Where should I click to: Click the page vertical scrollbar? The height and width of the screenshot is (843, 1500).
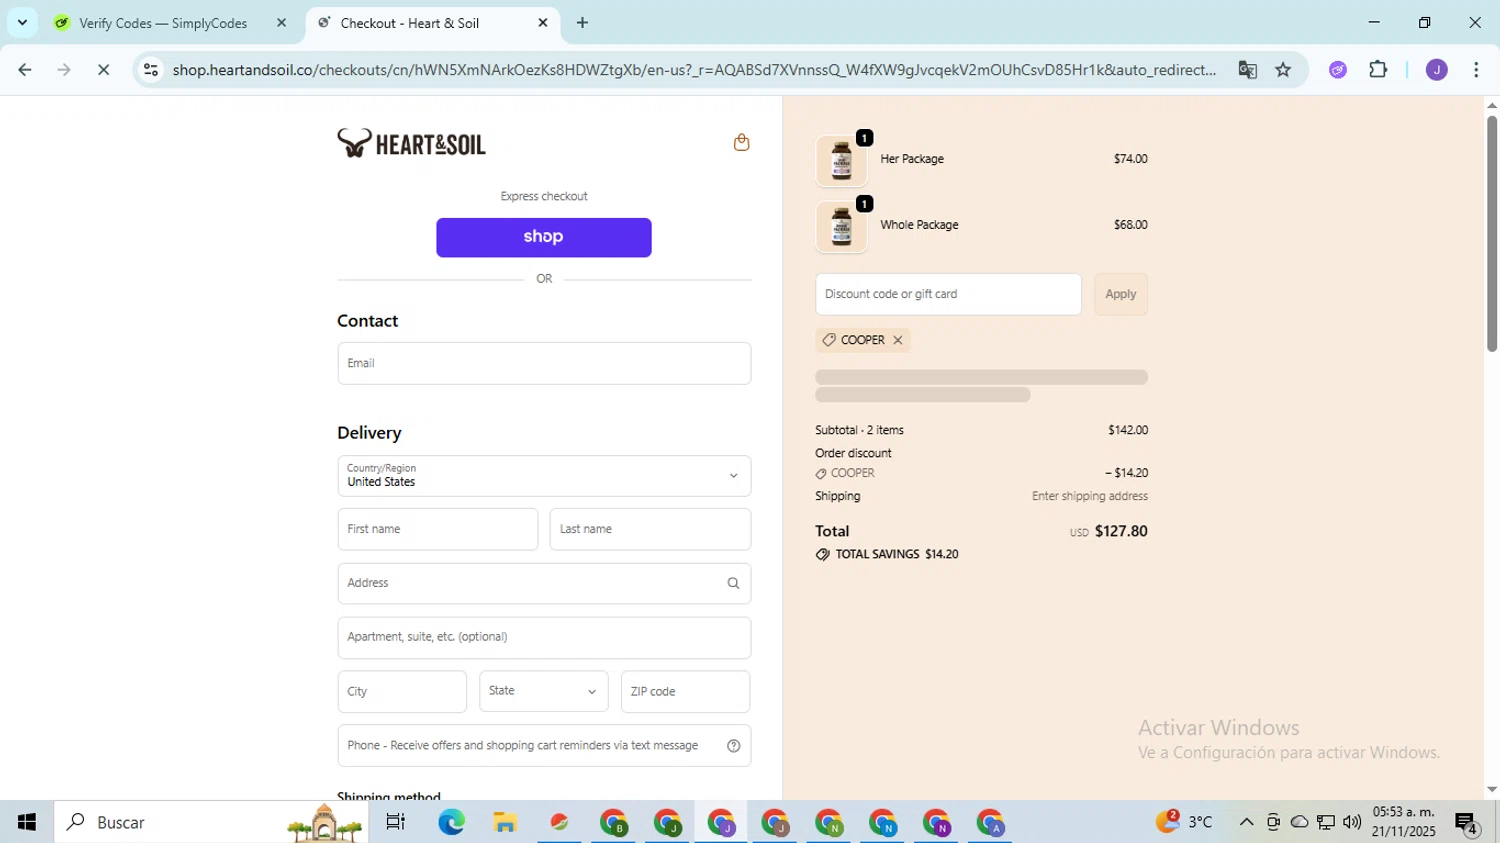pos(1492,234)
